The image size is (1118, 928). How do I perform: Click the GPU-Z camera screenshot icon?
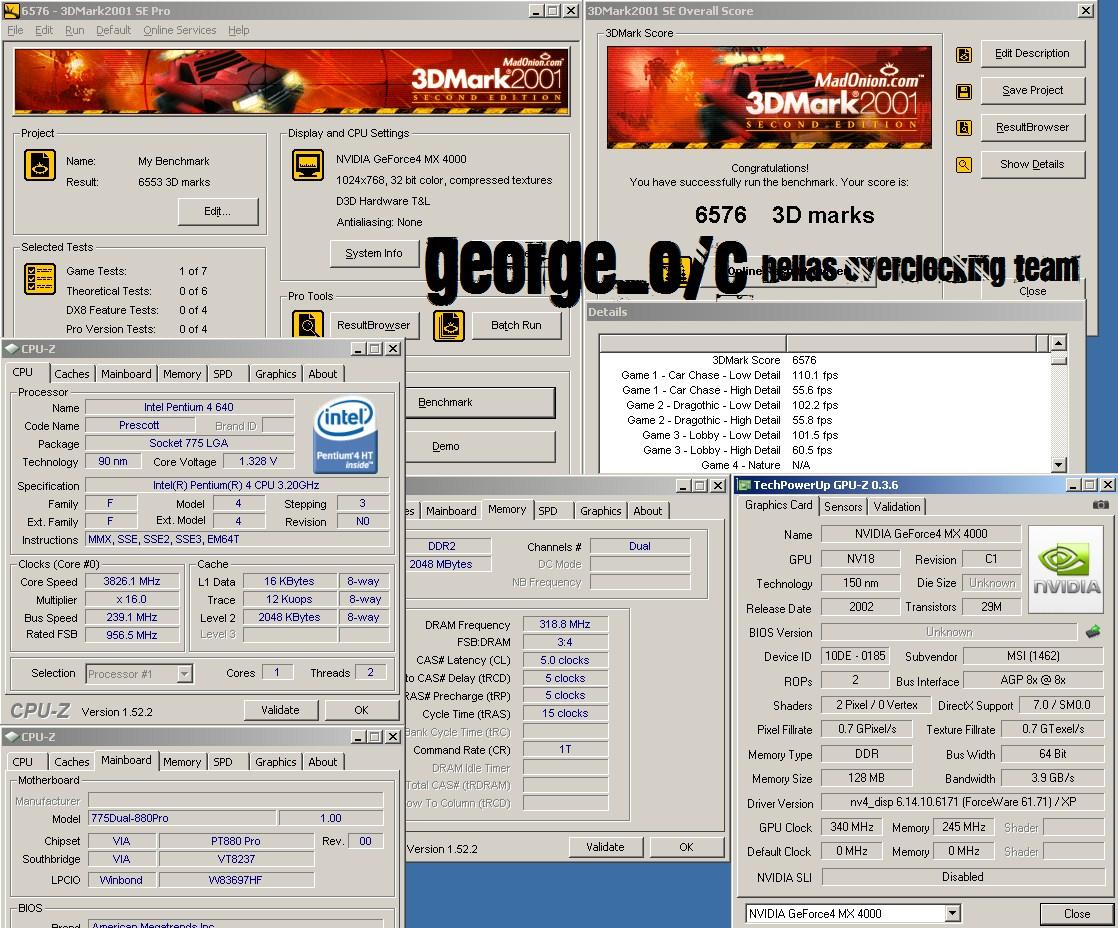(1100, 505)
